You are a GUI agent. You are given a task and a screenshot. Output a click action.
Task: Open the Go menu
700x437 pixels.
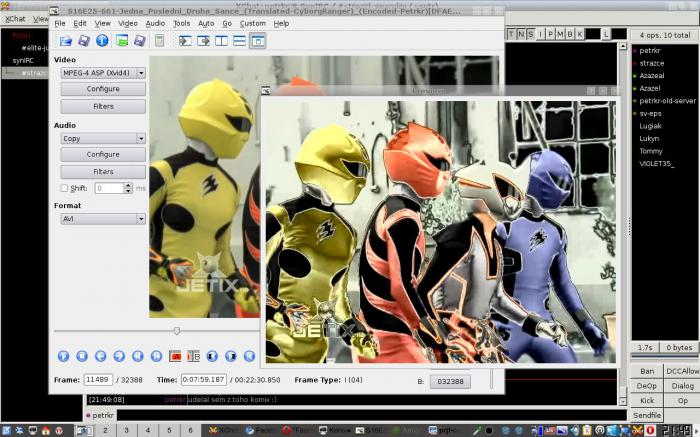227,23
